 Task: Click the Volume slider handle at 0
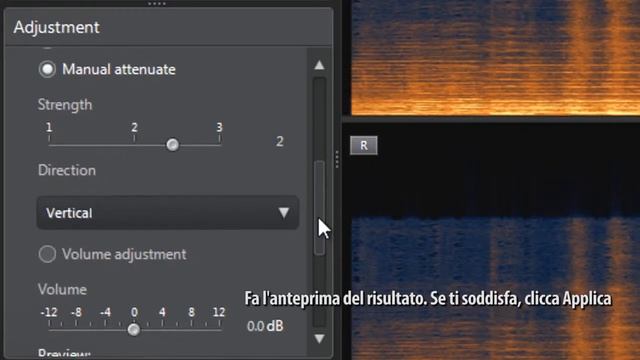coord(133,329)
